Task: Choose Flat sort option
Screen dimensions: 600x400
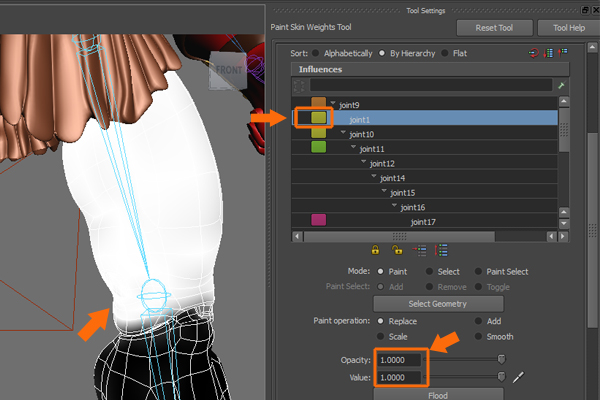Action: (445, 53)
